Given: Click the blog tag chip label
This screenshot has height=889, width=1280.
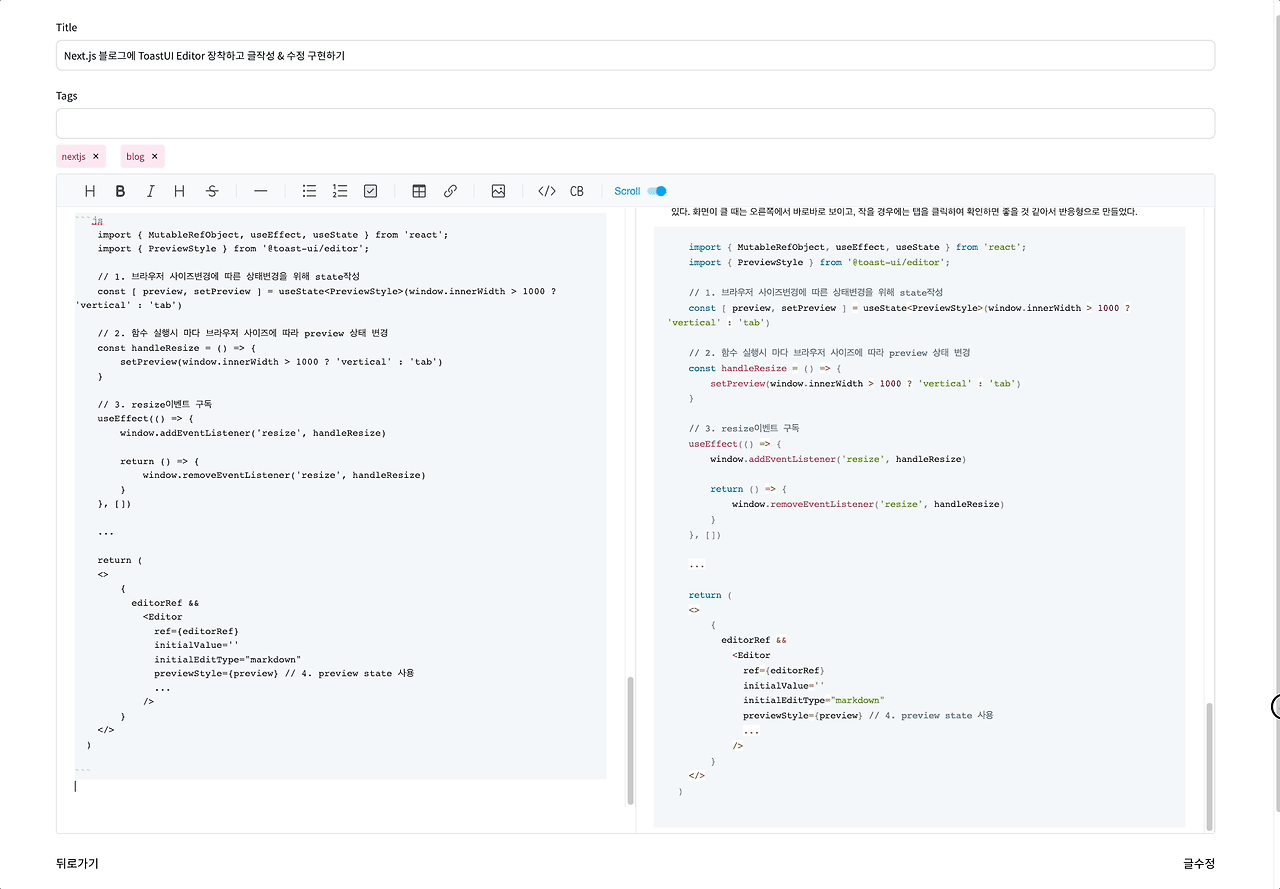Looking at the screenshot, I should coord(135,156).
